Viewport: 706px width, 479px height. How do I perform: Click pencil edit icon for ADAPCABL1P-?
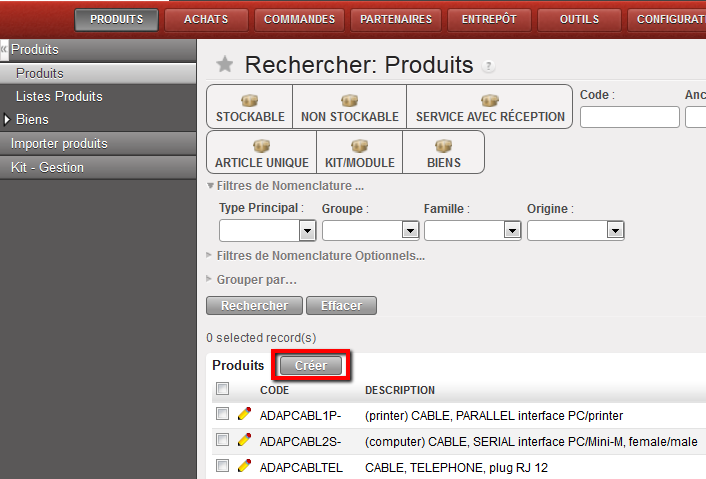click(244, 413)
